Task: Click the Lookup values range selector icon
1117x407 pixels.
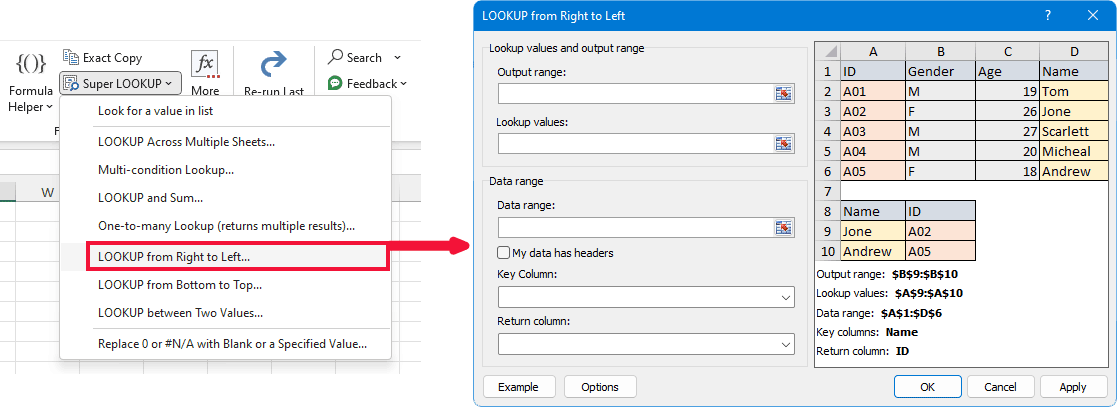Action: [783, 143]
